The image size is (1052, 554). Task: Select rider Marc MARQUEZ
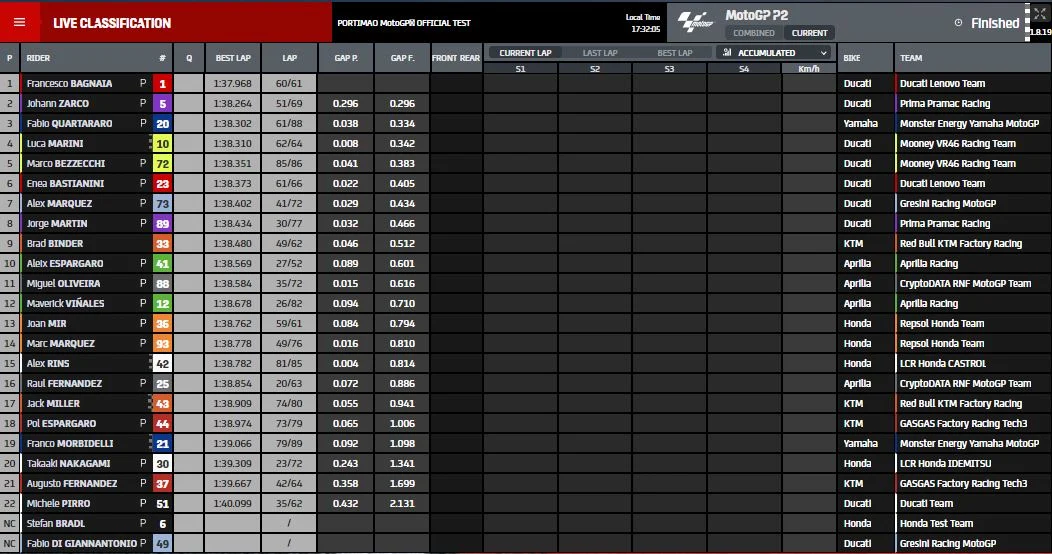point(60,344)
